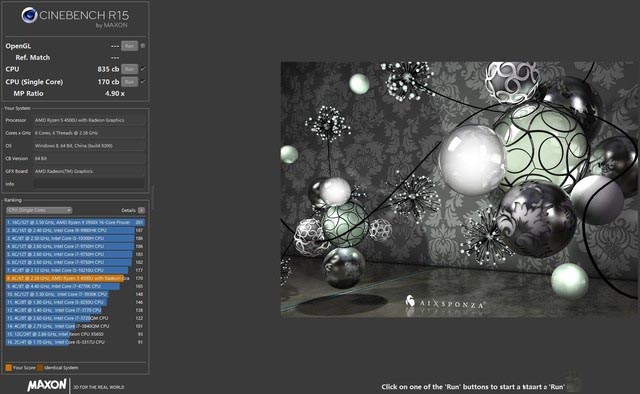Click the orange Your Score legend swatch
640x394 pixels.
[x=9, y=367]
